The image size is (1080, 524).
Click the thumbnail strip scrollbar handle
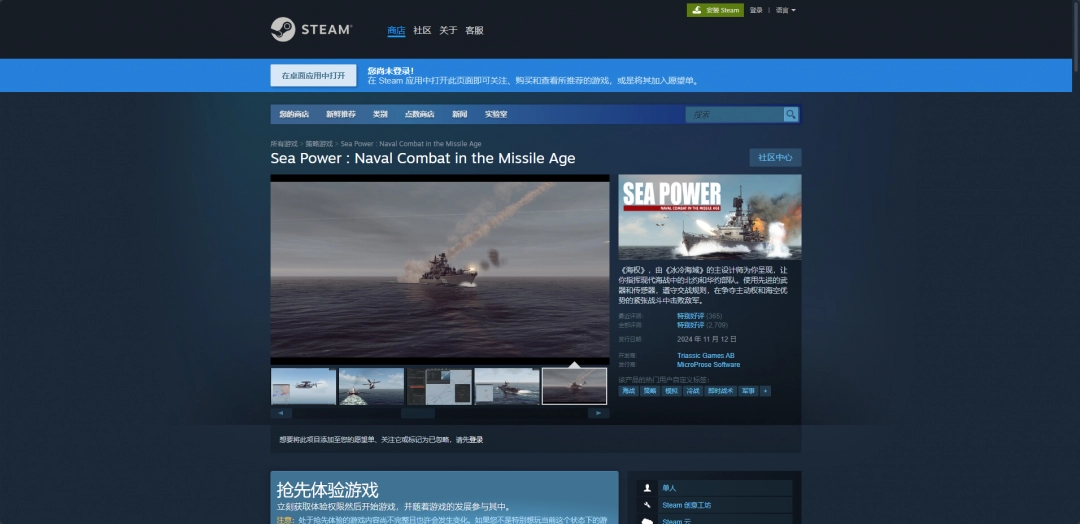418,413
